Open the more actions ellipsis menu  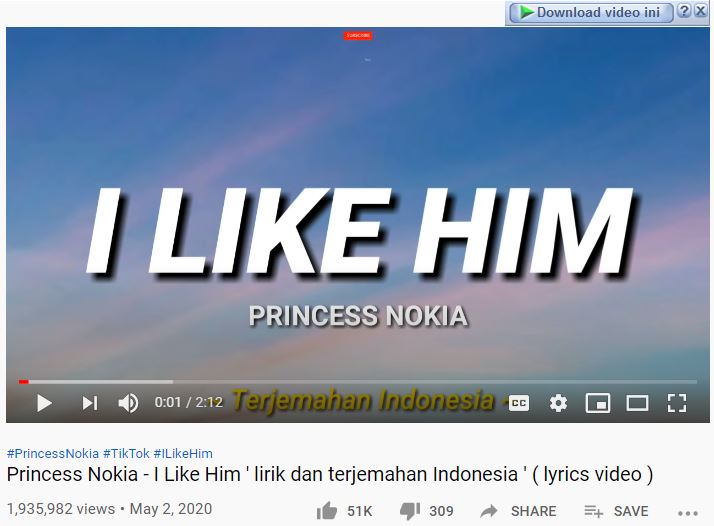pos(688,513)
